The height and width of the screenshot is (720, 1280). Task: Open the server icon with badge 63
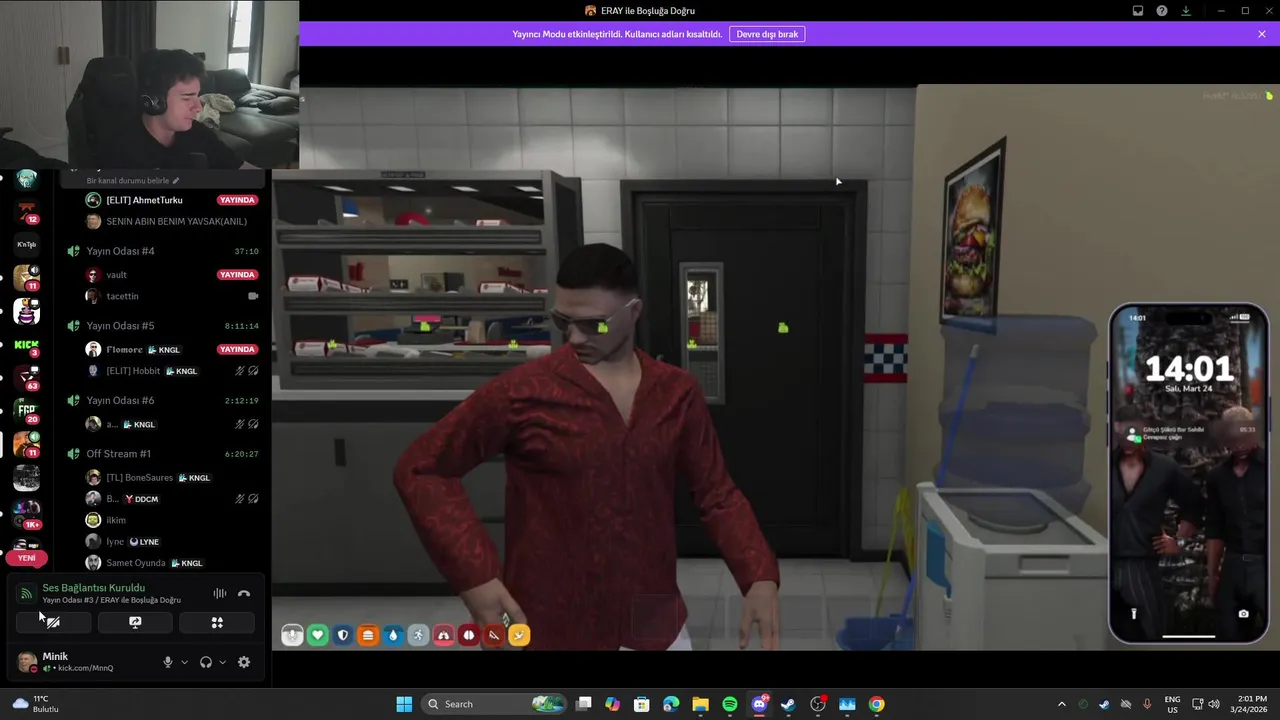click(26, 378)
